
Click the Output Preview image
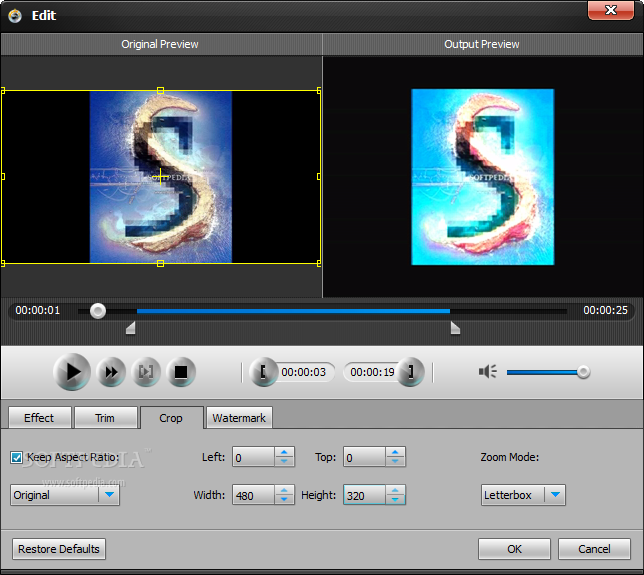483,177
